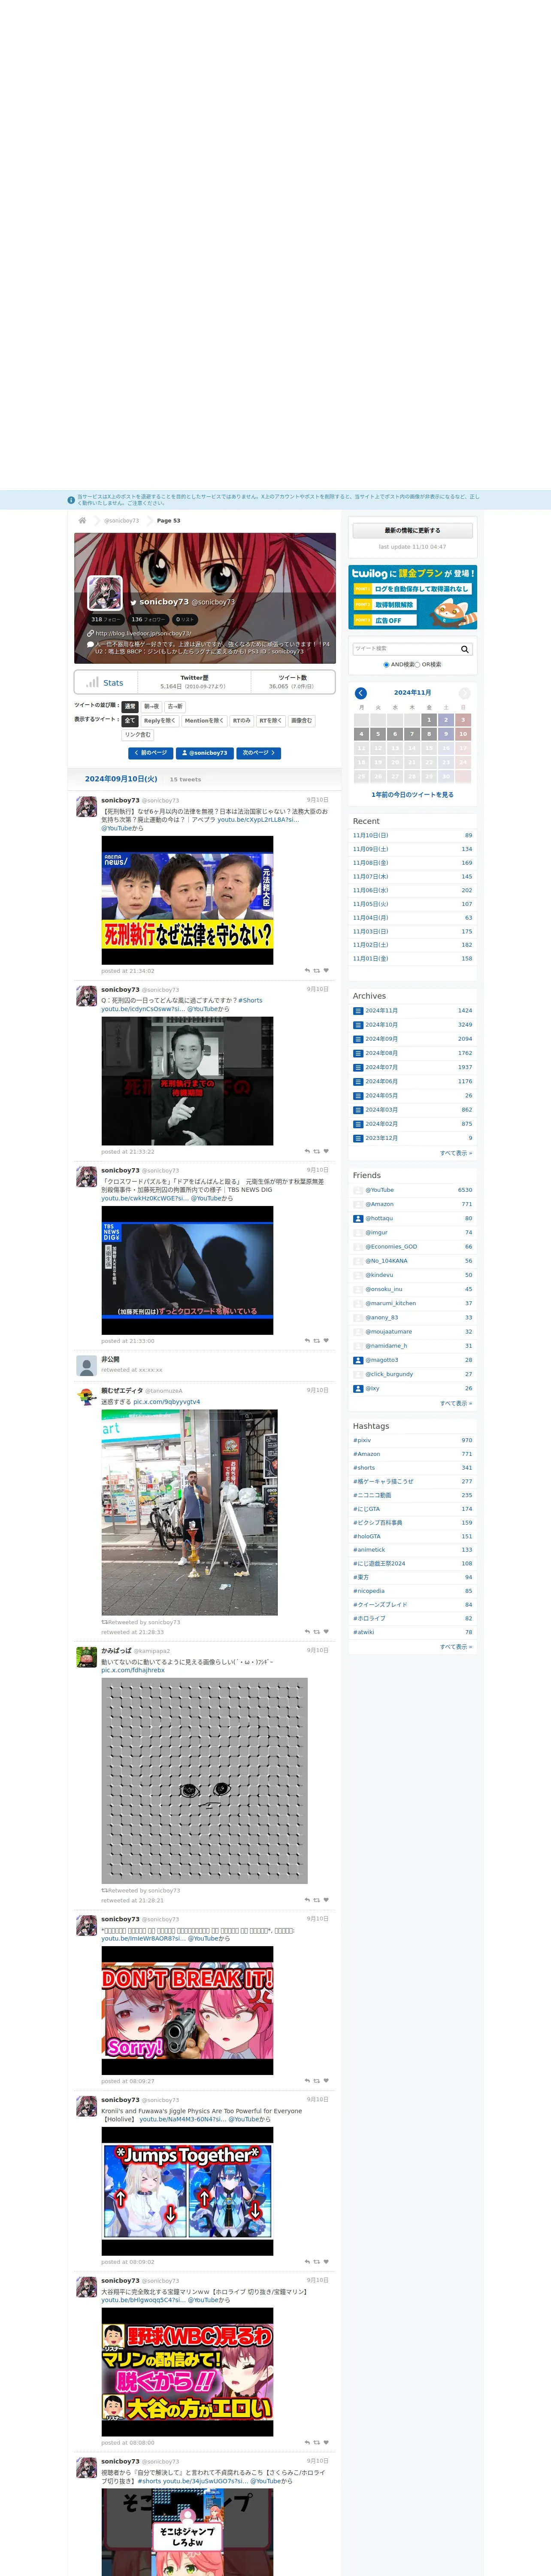This screenshot has width=551, height=2576.
Task: Click profile picture in the header banner
Action: click(105, 593)
